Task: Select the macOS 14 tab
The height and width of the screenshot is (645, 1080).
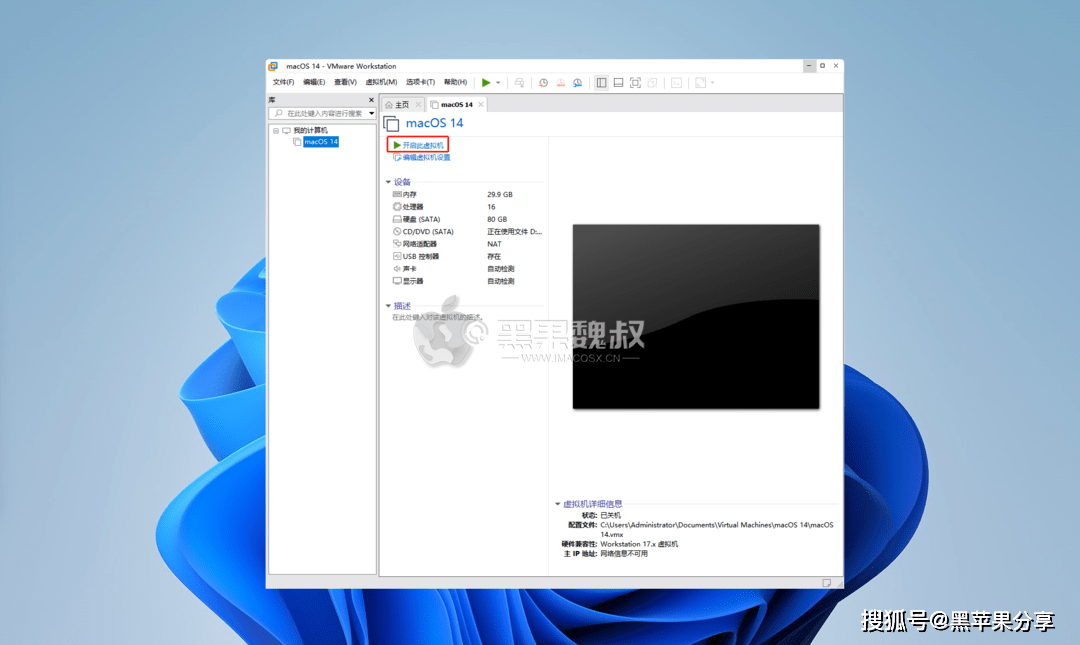Action: [457, 105]
